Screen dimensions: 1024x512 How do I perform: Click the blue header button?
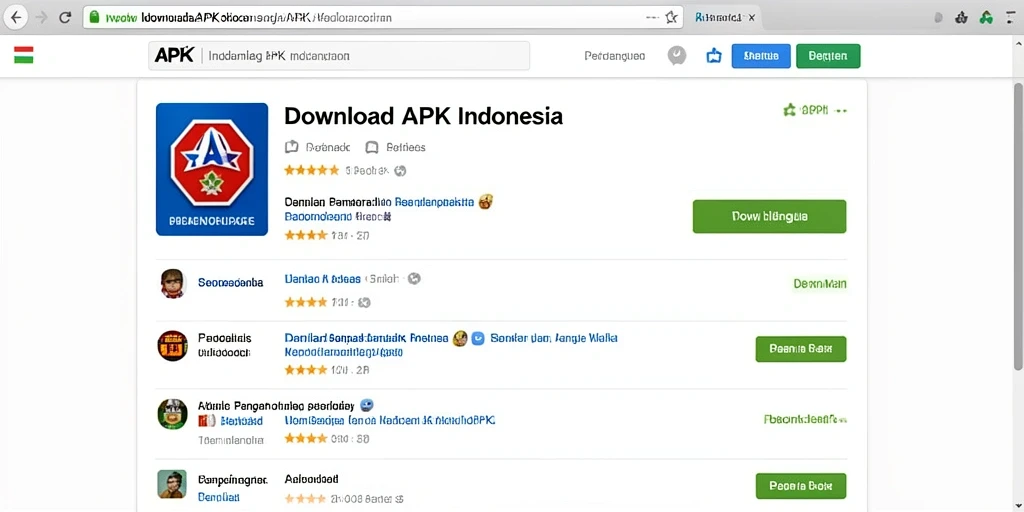[x=761, y=56]
